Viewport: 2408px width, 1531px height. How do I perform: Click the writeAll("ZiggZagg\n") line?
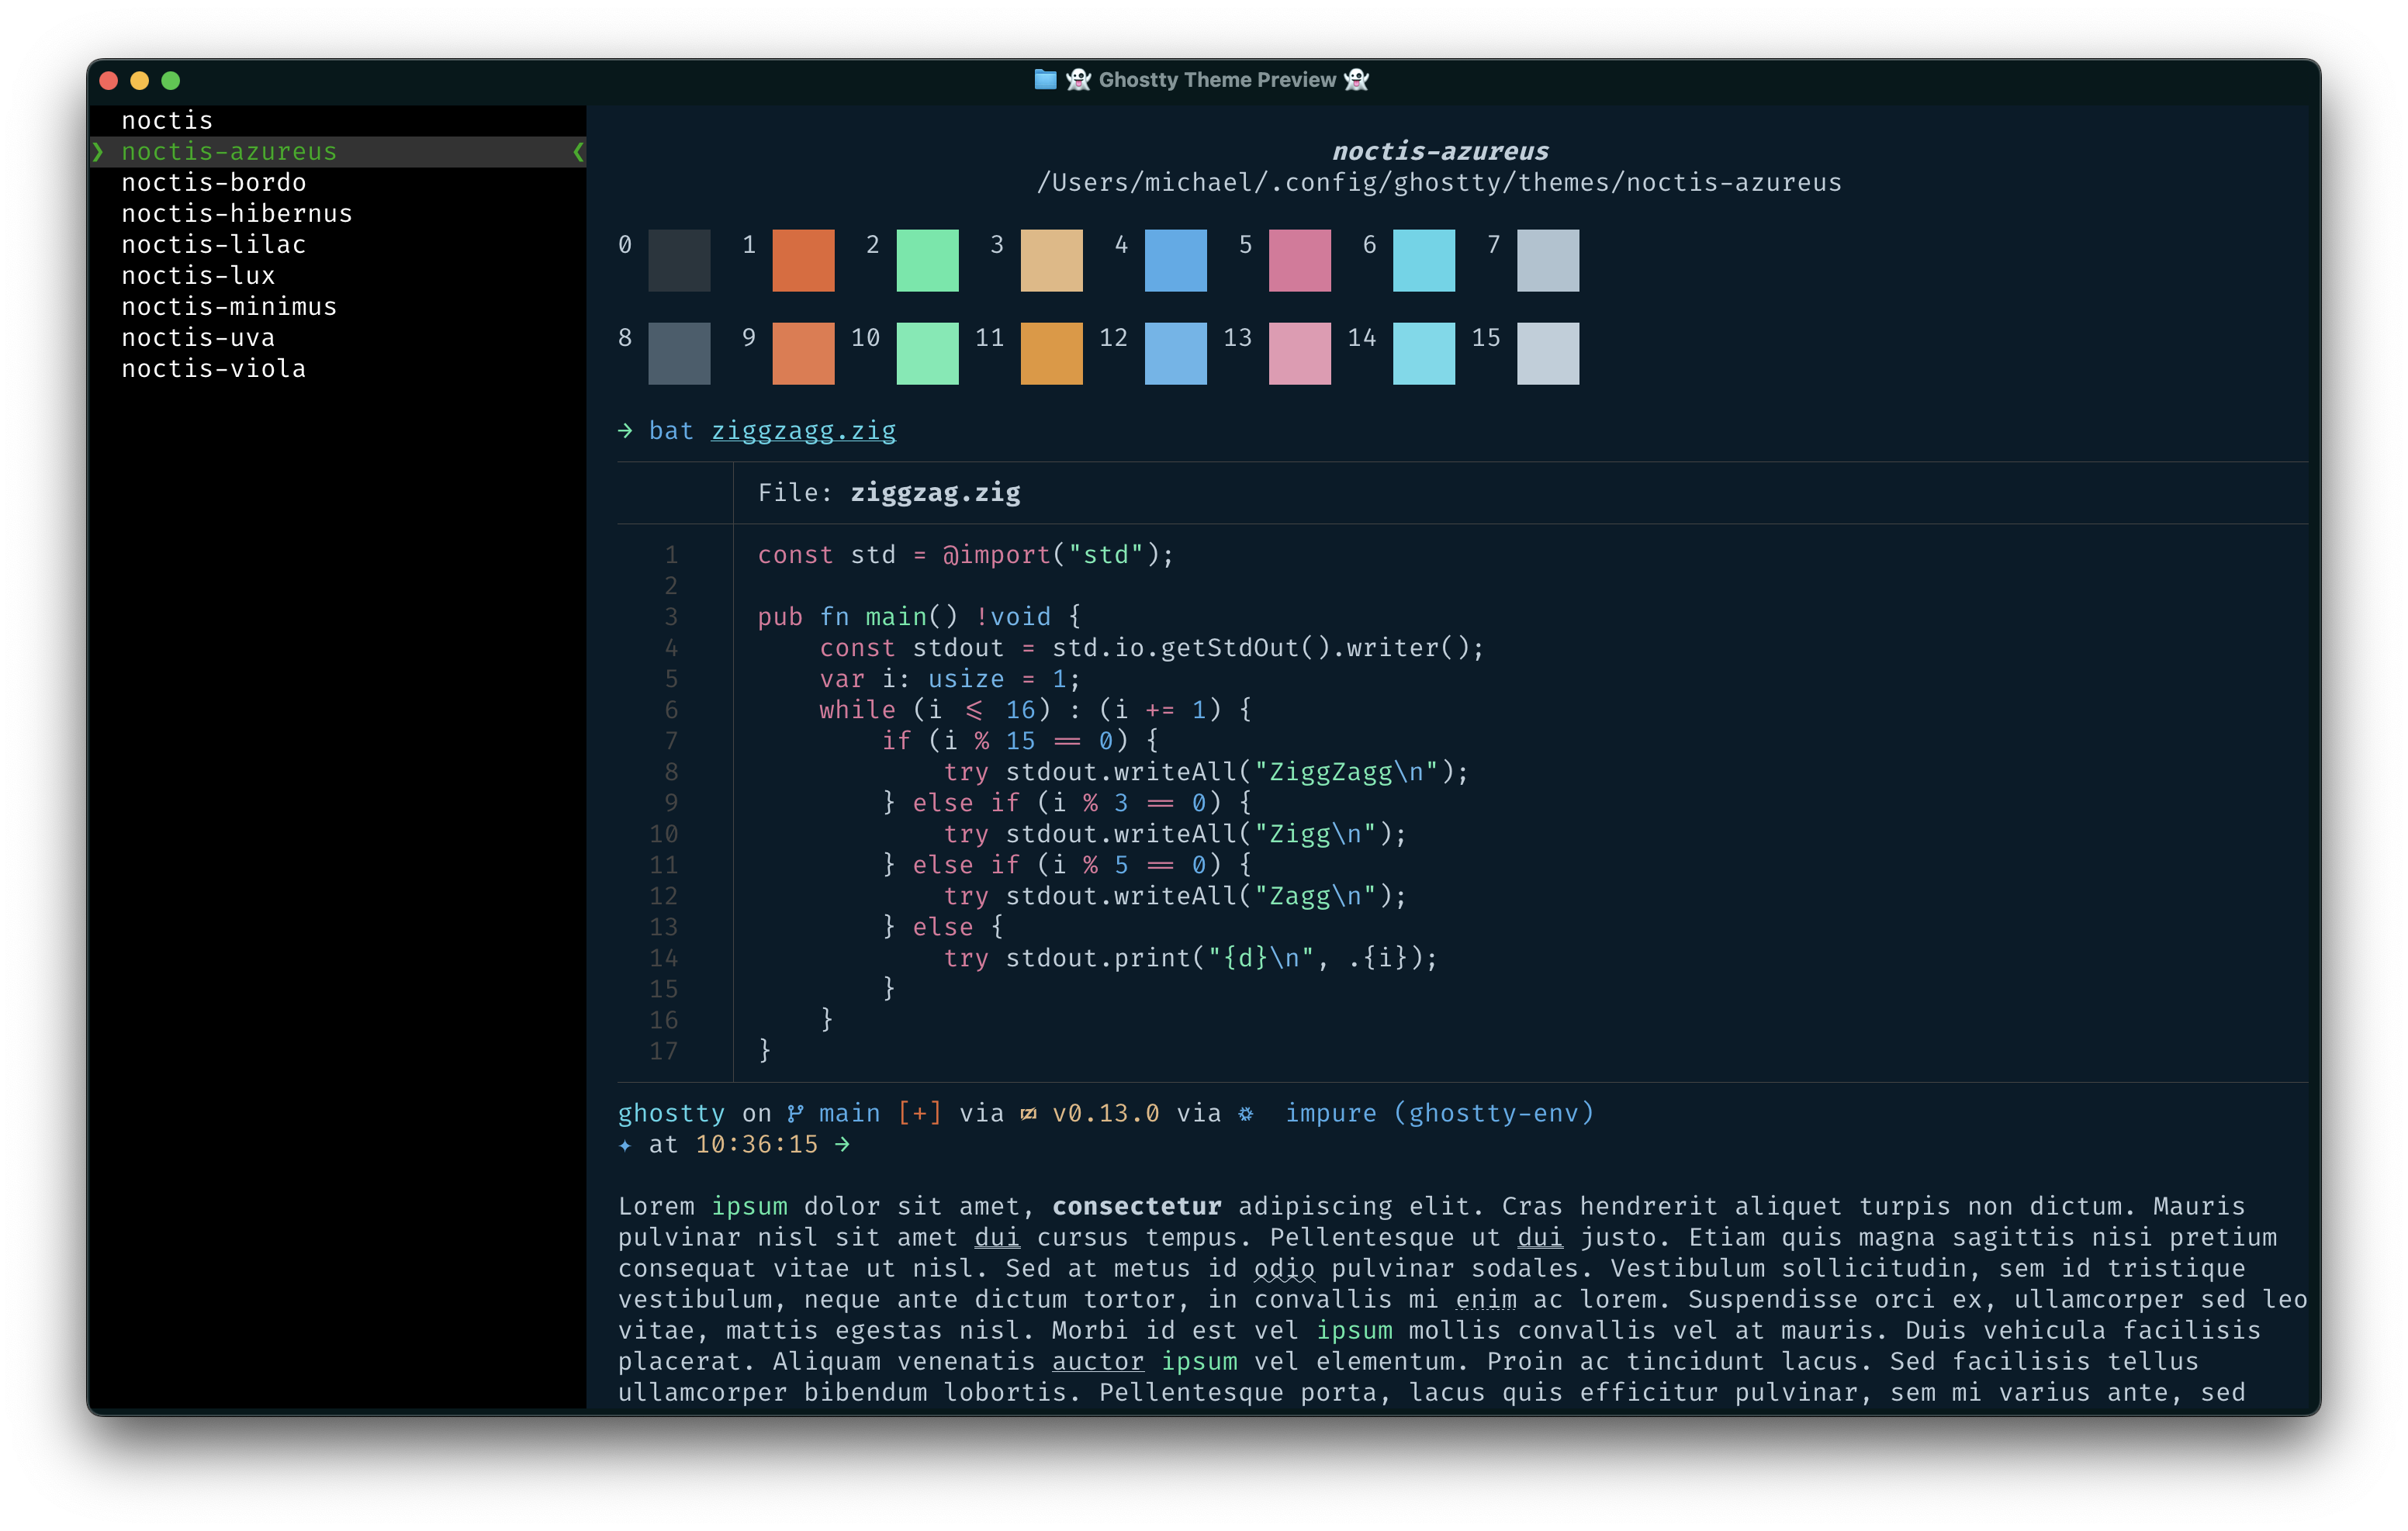[x=1206, y=771]
